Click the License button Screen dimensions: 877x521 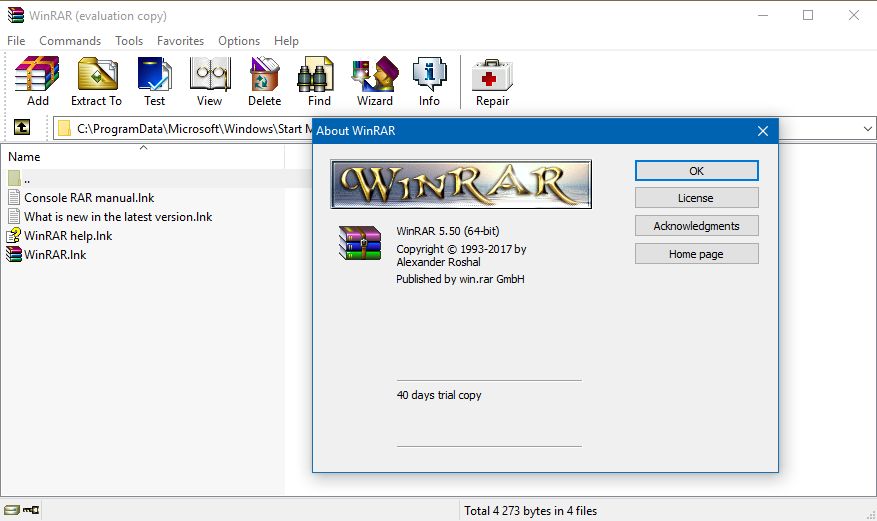coord(696,198)
